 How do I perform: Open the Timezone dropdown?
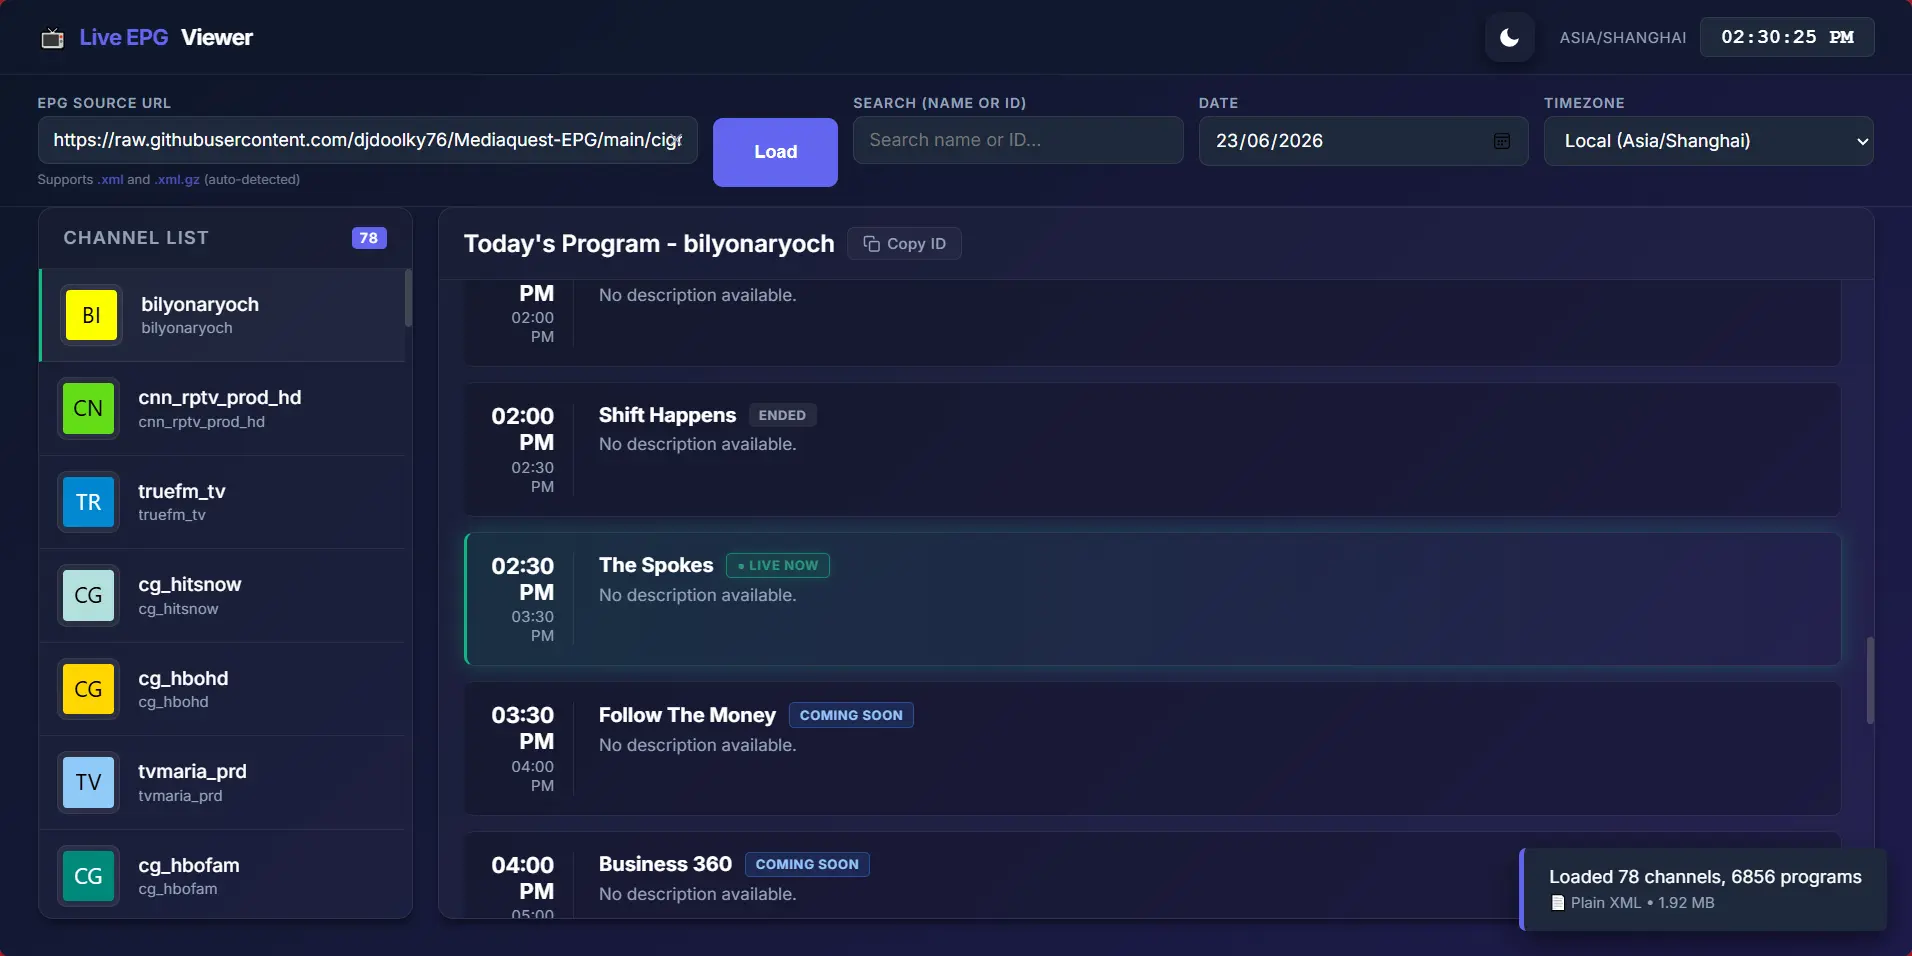(x=1708, y=141)
